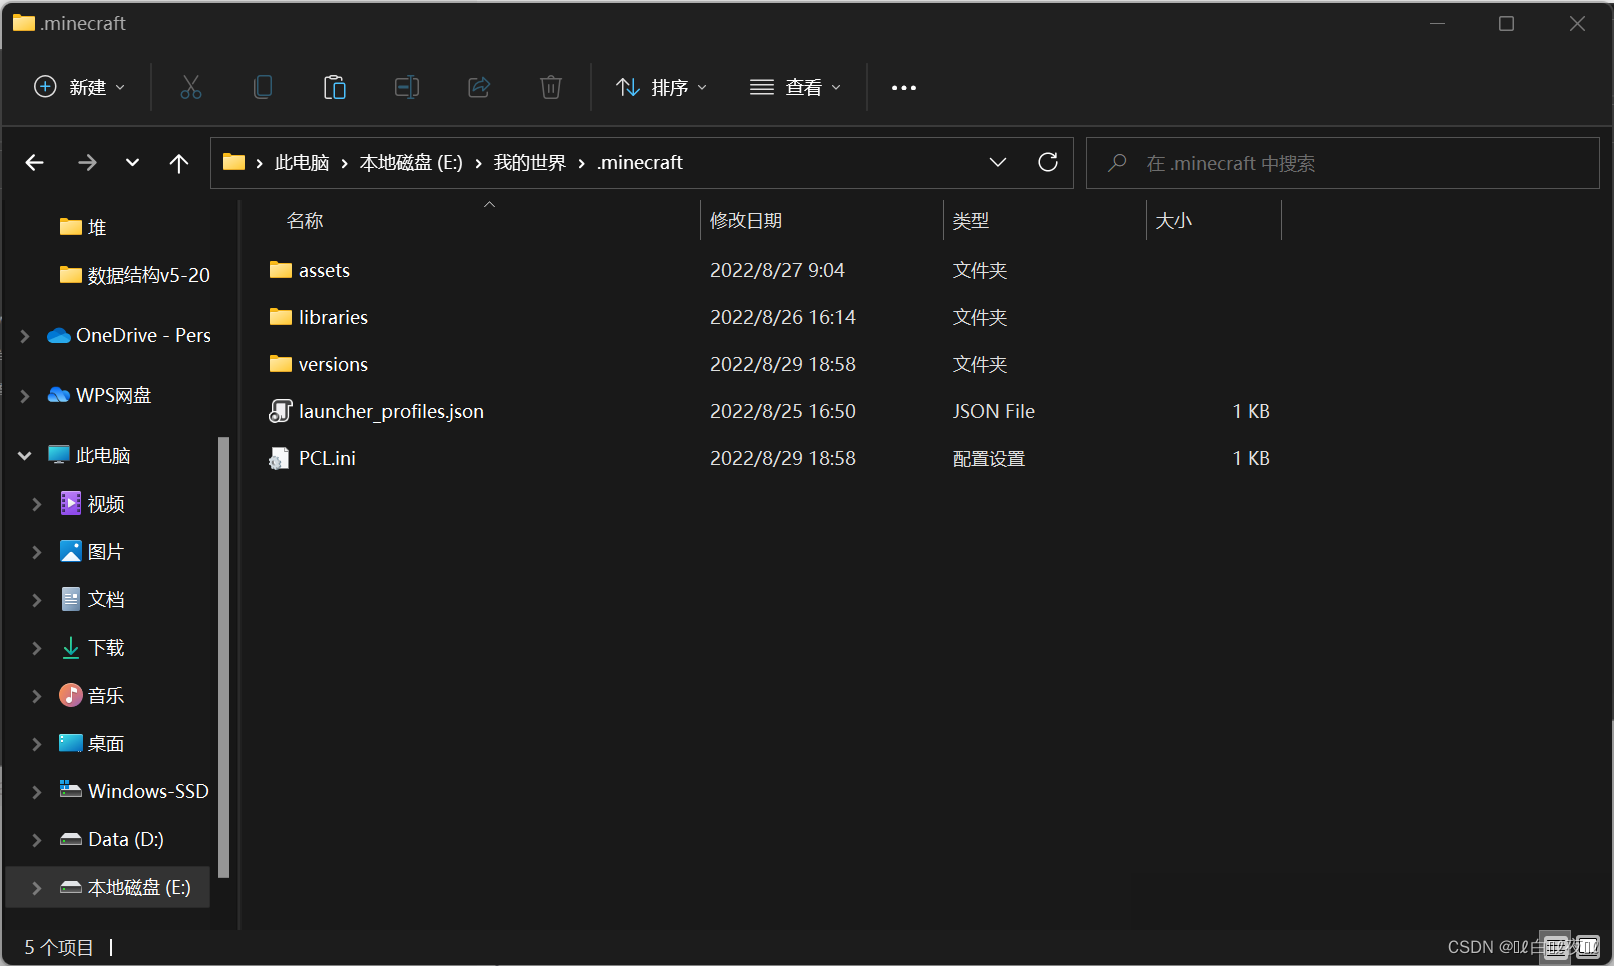Sort by the 修改日期 column header

746,221
